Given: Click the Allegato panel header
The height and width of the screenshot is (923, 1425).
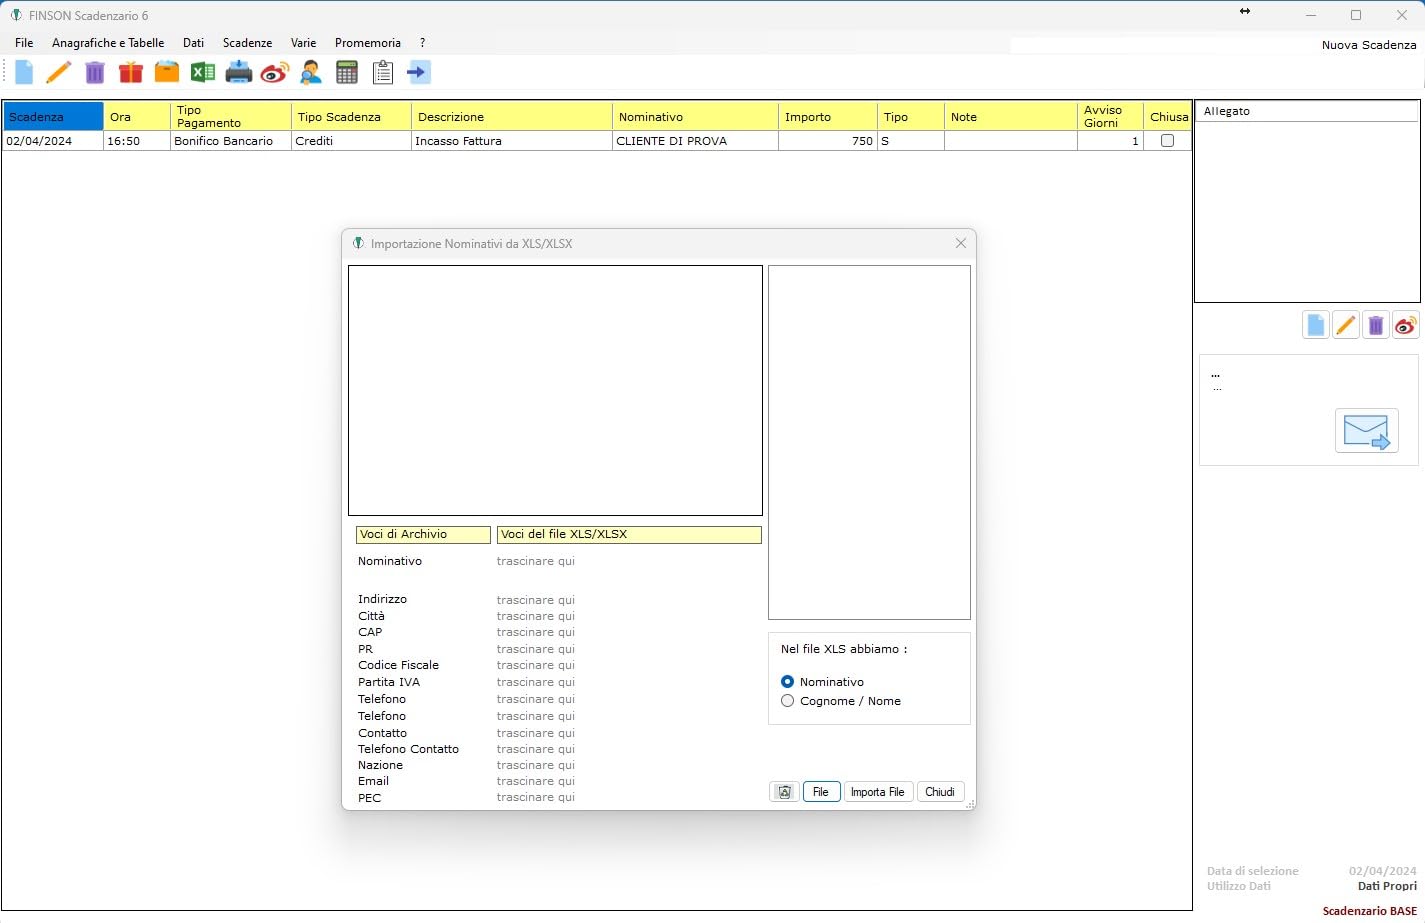Looking at the screenshot, I should pyautogui.click(x=1307, y=111).
